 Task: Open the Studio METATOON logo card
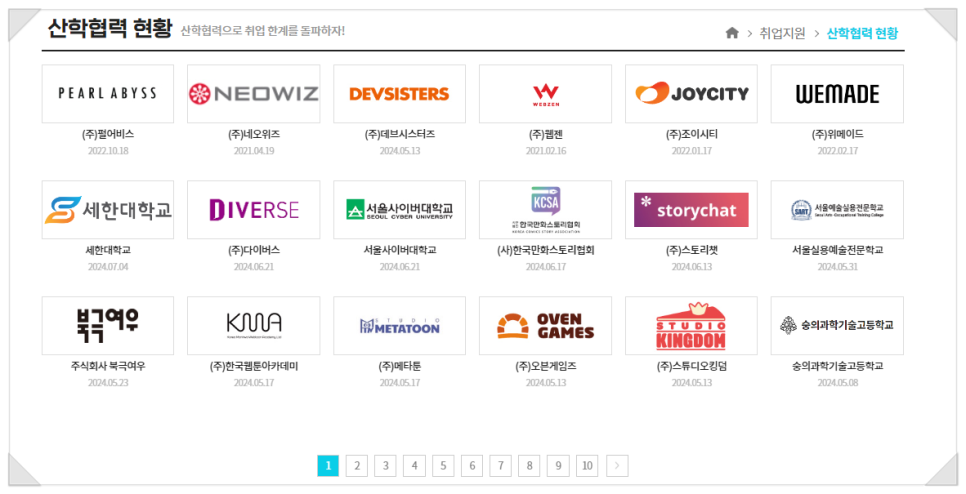(x=399, y=325)
